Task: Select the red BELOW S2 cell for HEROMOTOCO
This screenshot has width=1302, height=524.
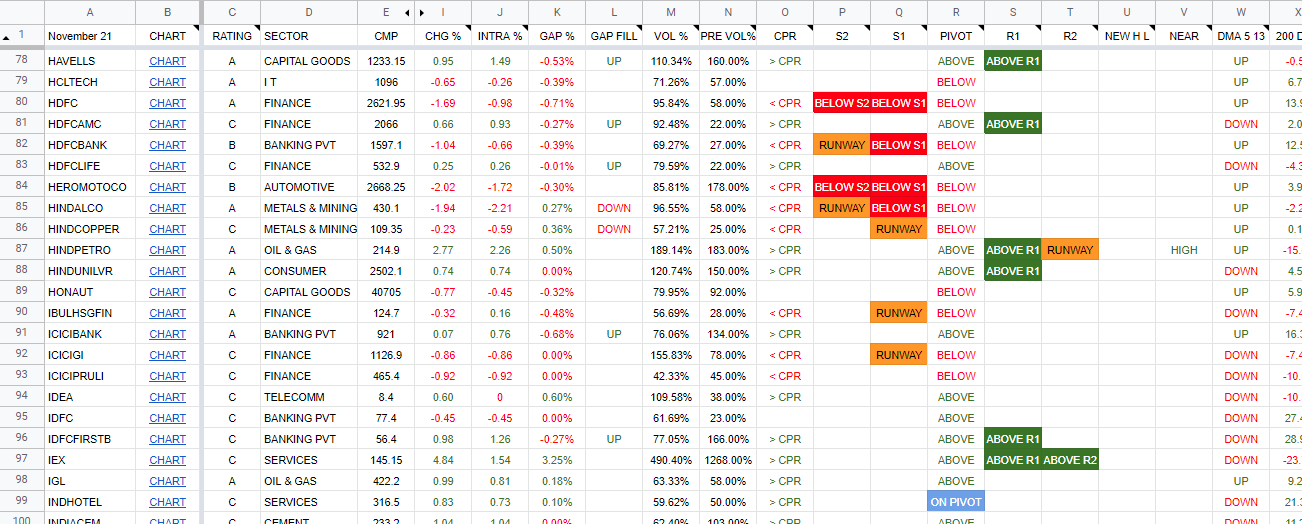Action: (842, 187)
